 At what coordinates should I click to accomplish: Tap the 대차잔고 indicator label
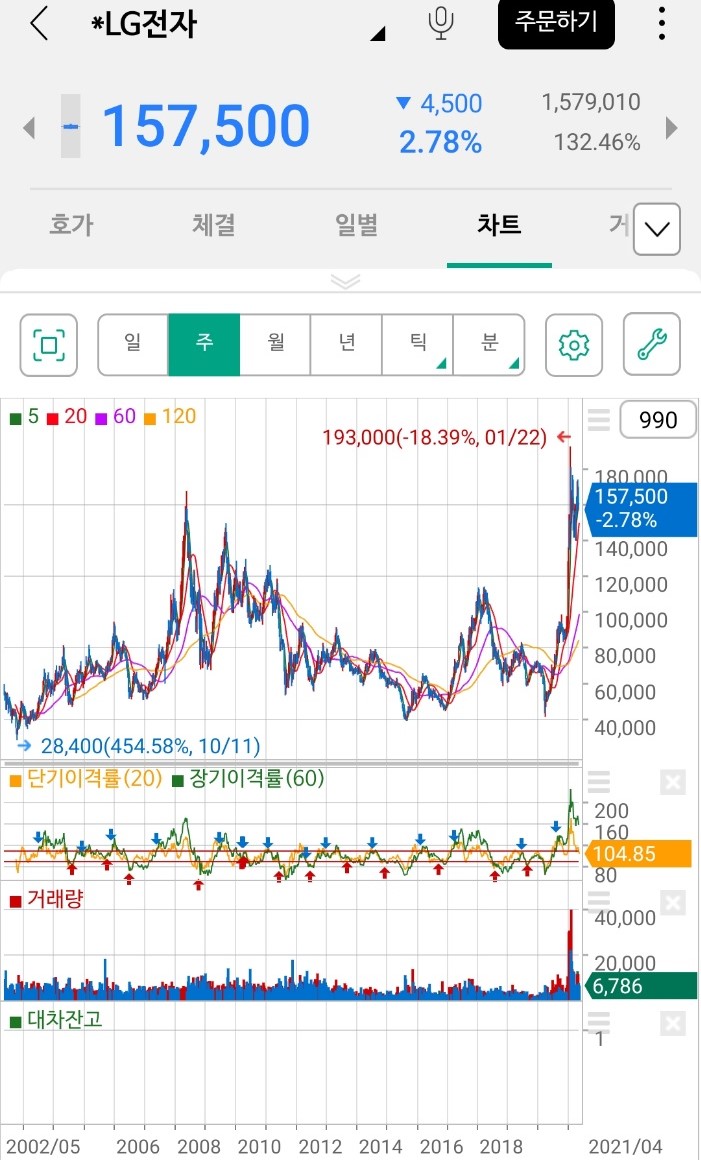tap(55, 1020)
